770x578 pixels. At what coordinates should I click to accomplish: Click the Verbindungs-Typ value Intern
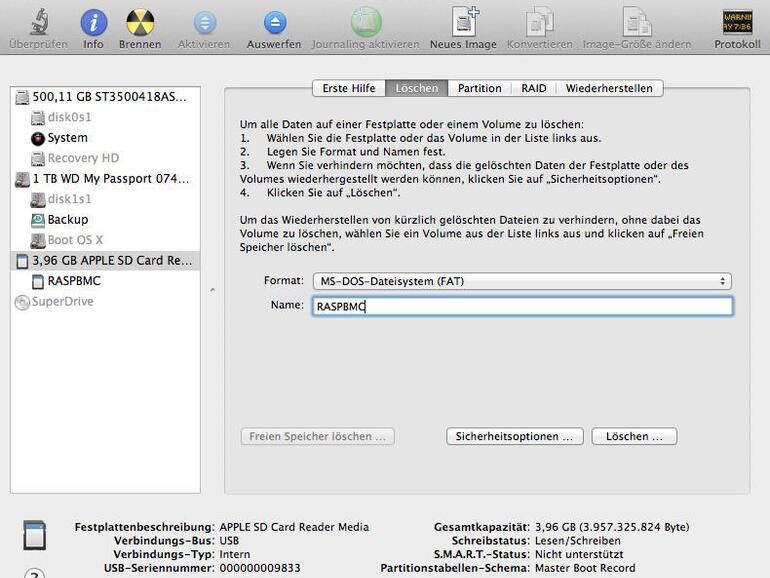235,554
